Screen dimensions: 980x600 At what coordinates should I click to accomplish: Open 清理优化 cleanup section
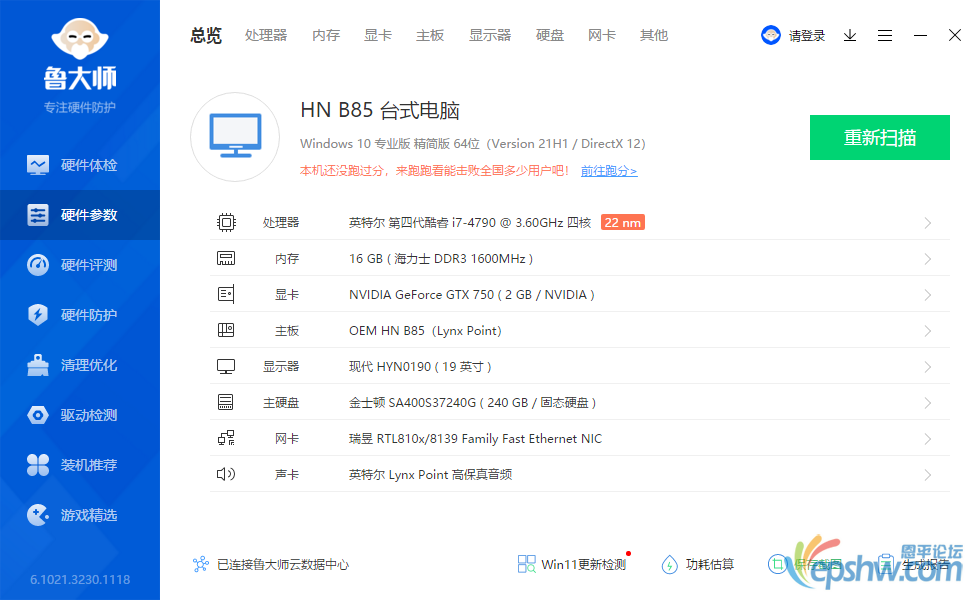click(80, 365)
